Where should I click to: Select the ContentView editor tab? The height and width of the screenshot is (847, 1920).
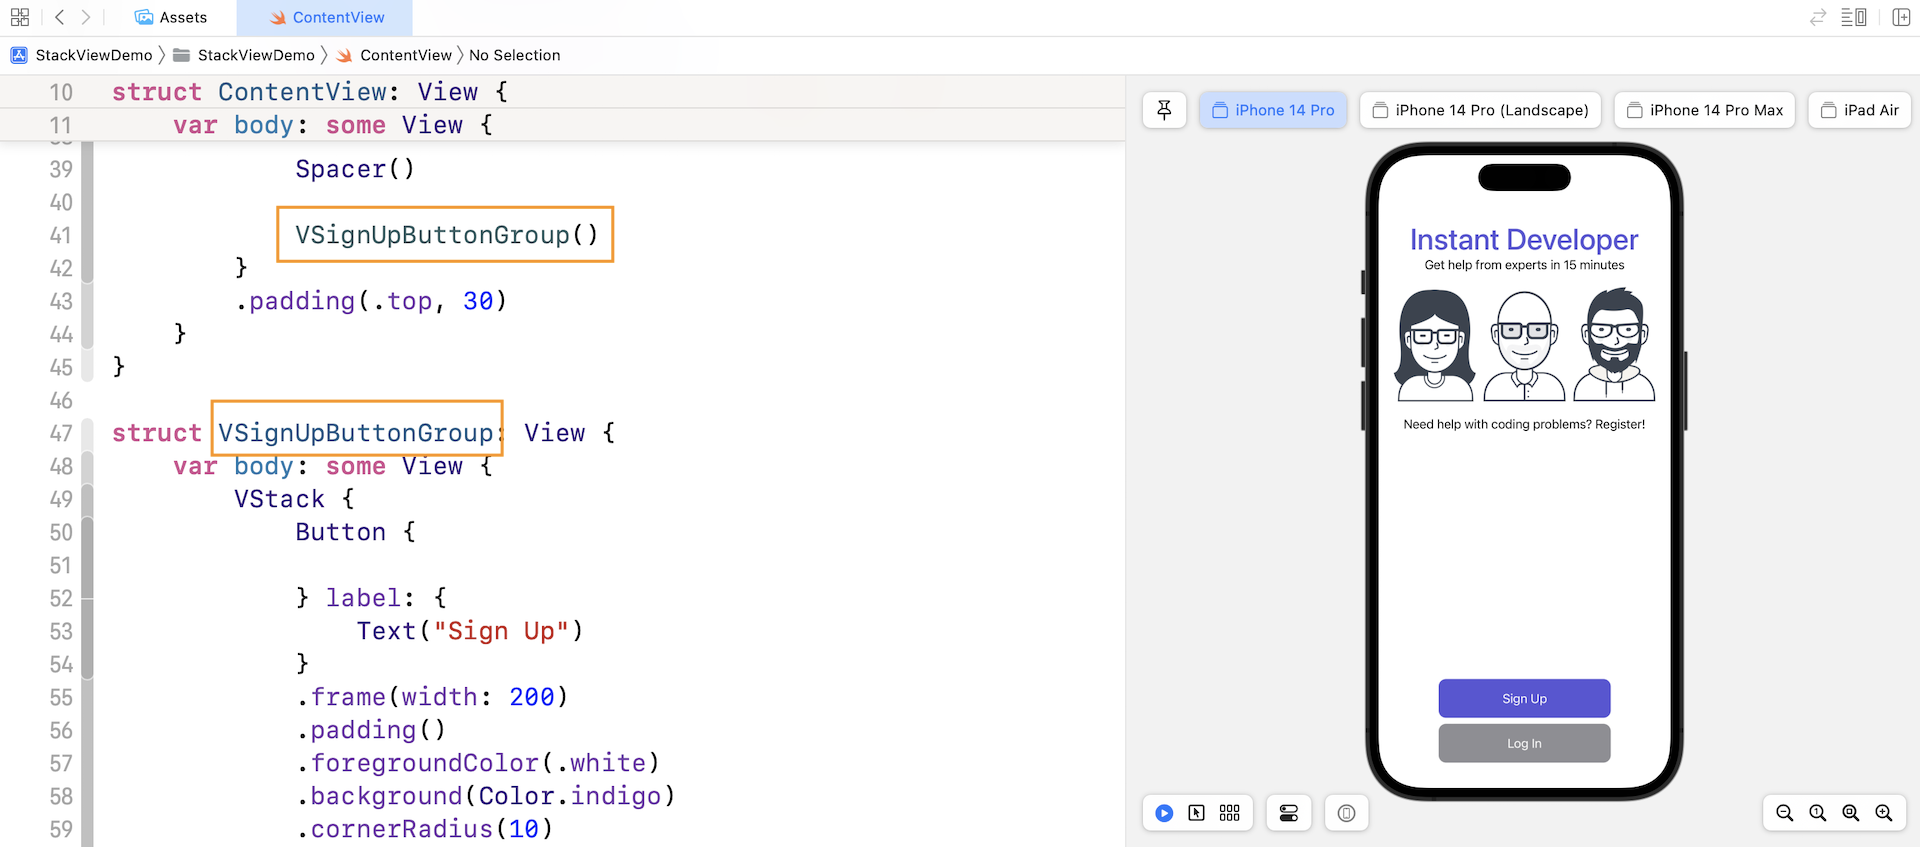click(326, 17)
